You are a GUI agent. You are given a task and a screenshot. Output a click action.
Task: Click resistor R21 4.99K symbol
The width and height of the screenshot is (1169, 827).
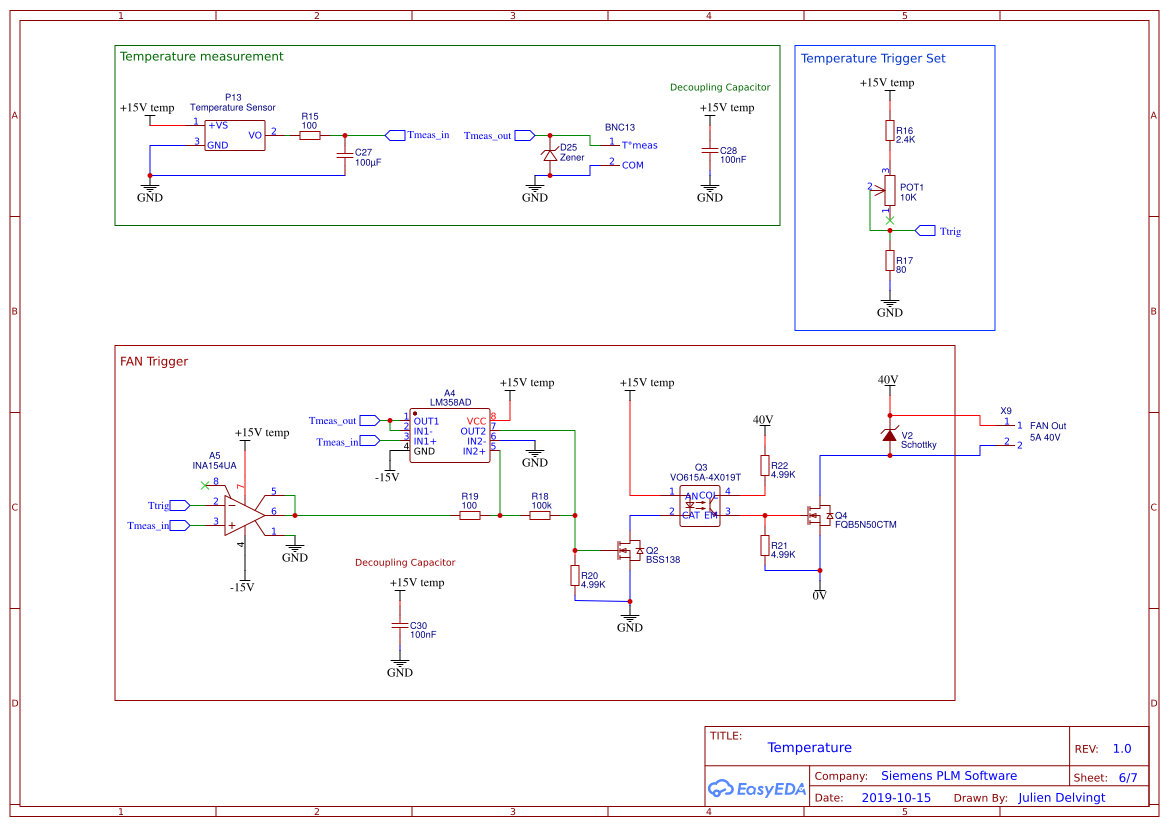(765, 545)
